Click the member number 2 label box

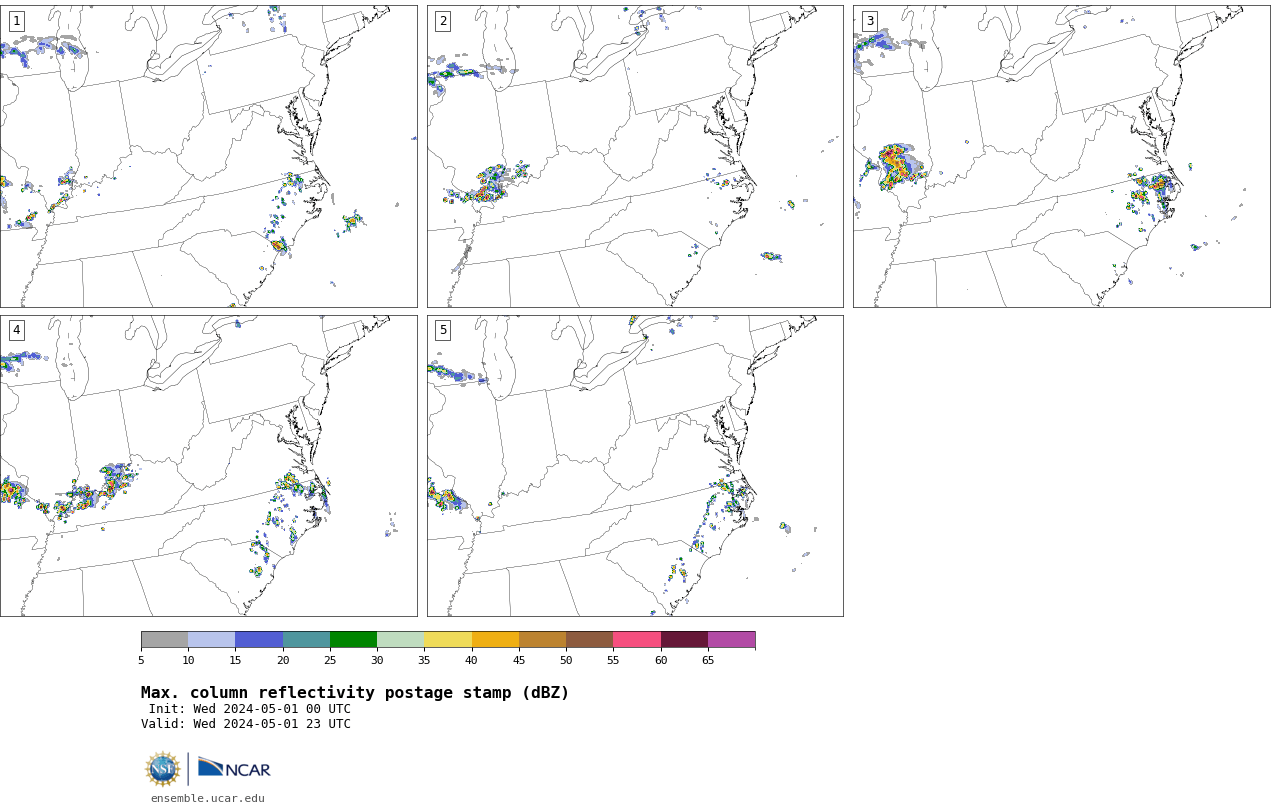pyautogui.click(x=443, y=21)
